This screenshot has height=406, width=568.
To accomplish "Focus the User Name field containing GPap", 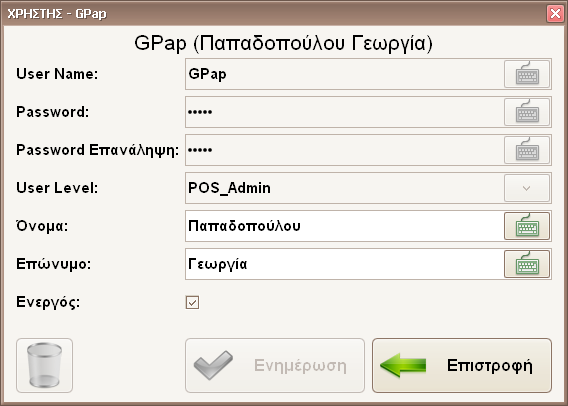I will click(x=344, y=74).
